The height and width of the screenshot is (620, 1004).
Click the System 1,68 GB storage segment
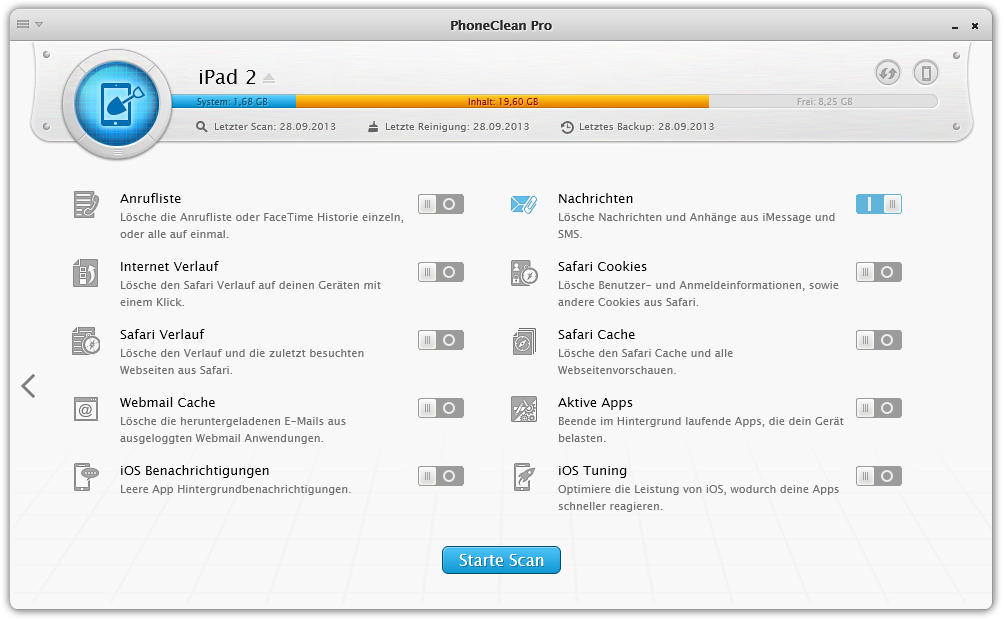click(234, 101)
